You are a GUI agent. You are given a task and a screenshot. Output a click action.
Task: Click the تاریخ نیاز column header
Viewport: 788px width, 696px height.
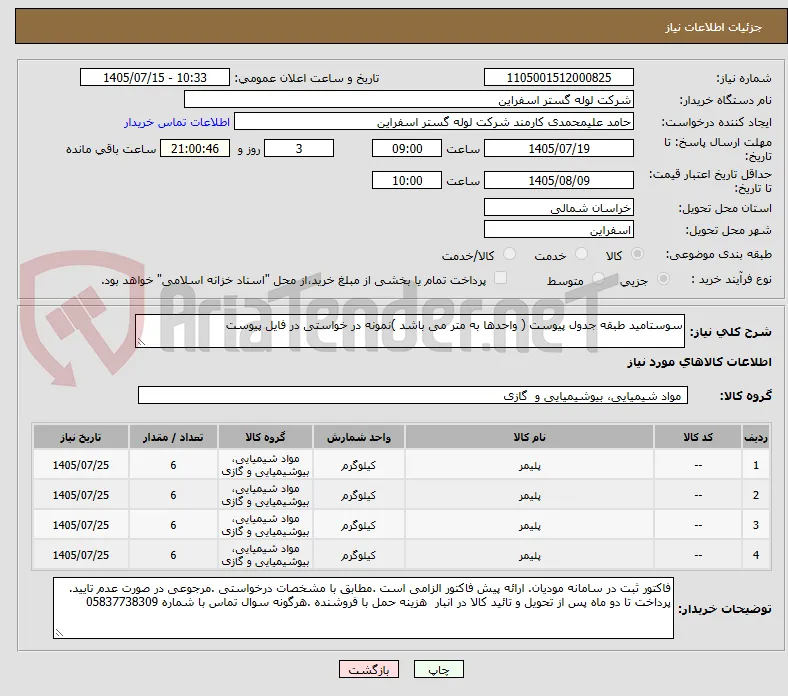pos(81,437)
